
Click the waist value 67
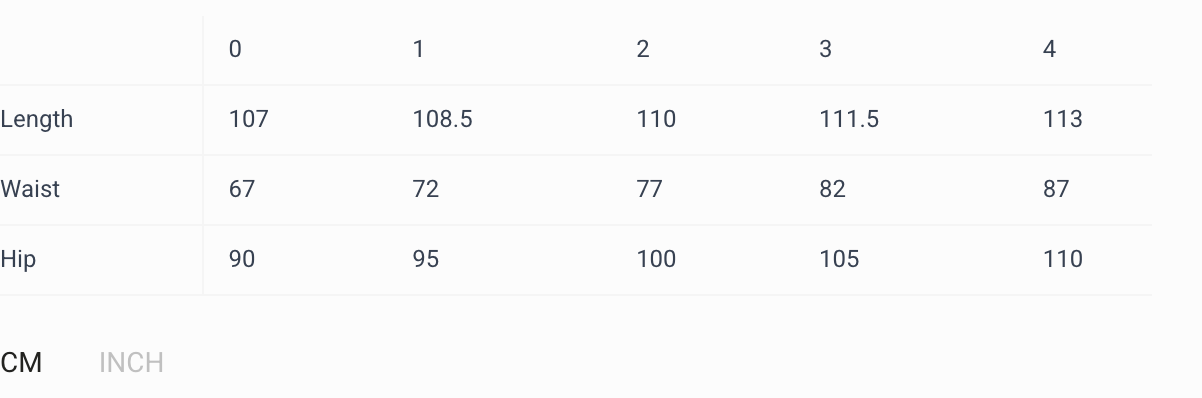pyautogui.click(x=242, y=189)
